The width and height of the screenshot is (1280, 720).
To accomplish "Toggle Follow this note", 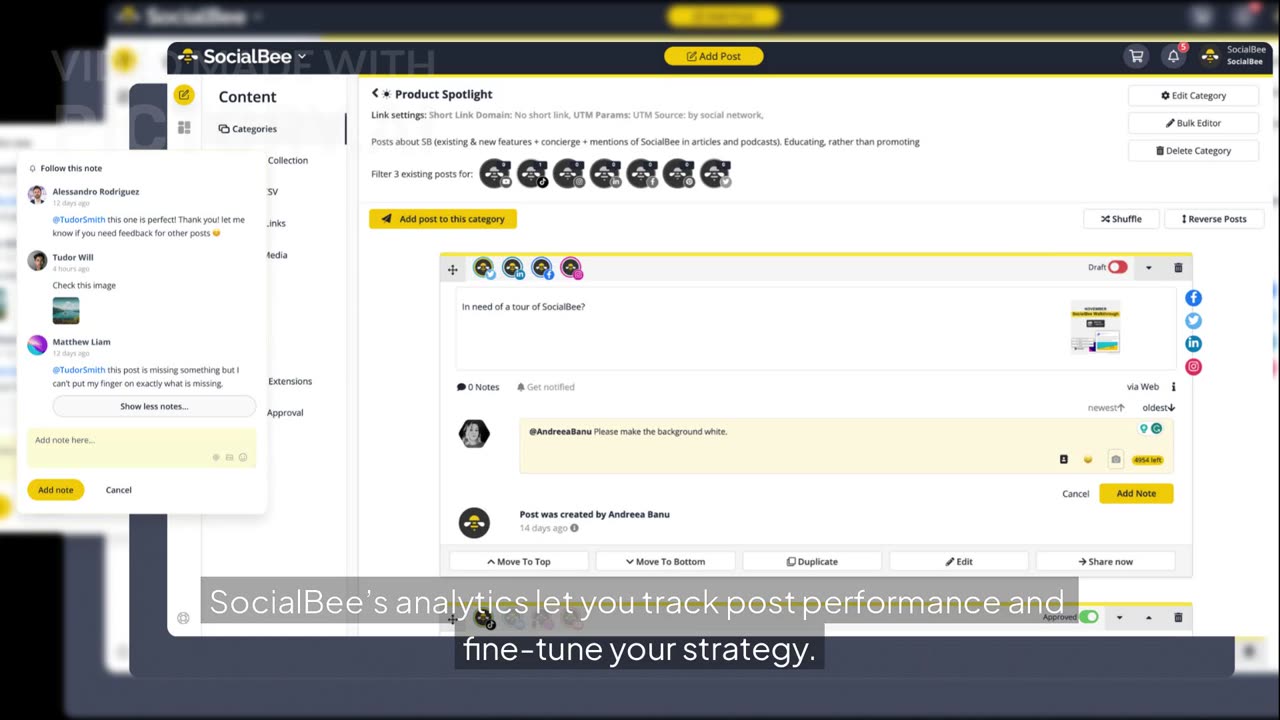I will [x=66, y=168].
